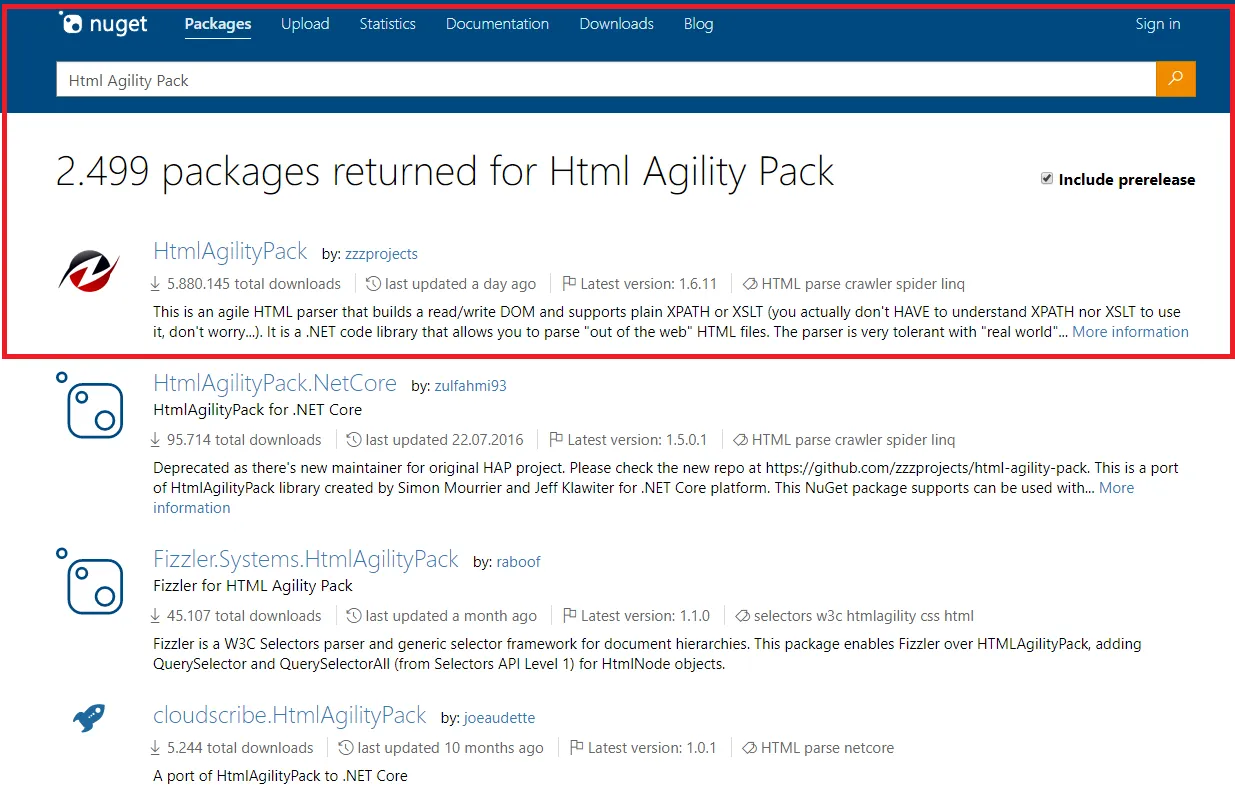Click More information link for HtmlAgilityPack
This screenshot has height=801, width=1235.
tap(1130, 332)
